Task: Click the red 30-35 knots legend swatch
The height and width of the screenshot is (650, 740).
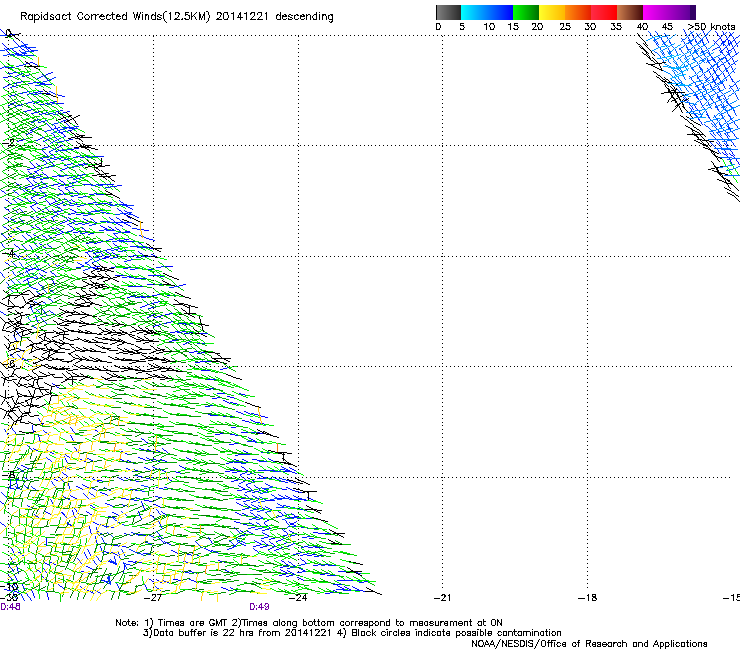Action: point(604,12)
